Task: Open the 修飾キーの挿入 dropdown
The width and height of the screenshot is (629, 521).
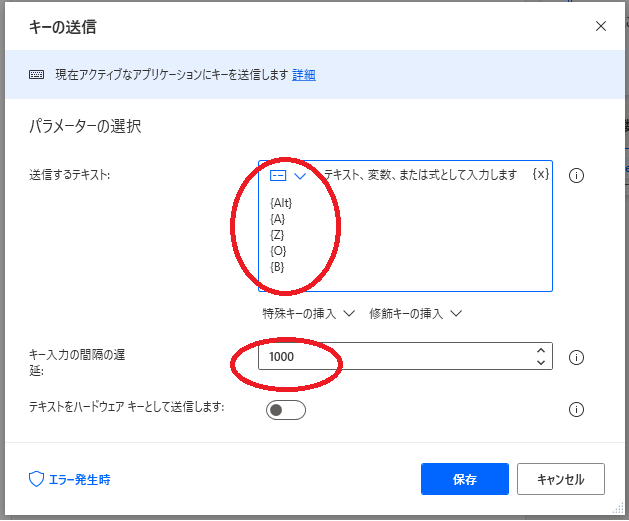Action: (x=415, y=313)
